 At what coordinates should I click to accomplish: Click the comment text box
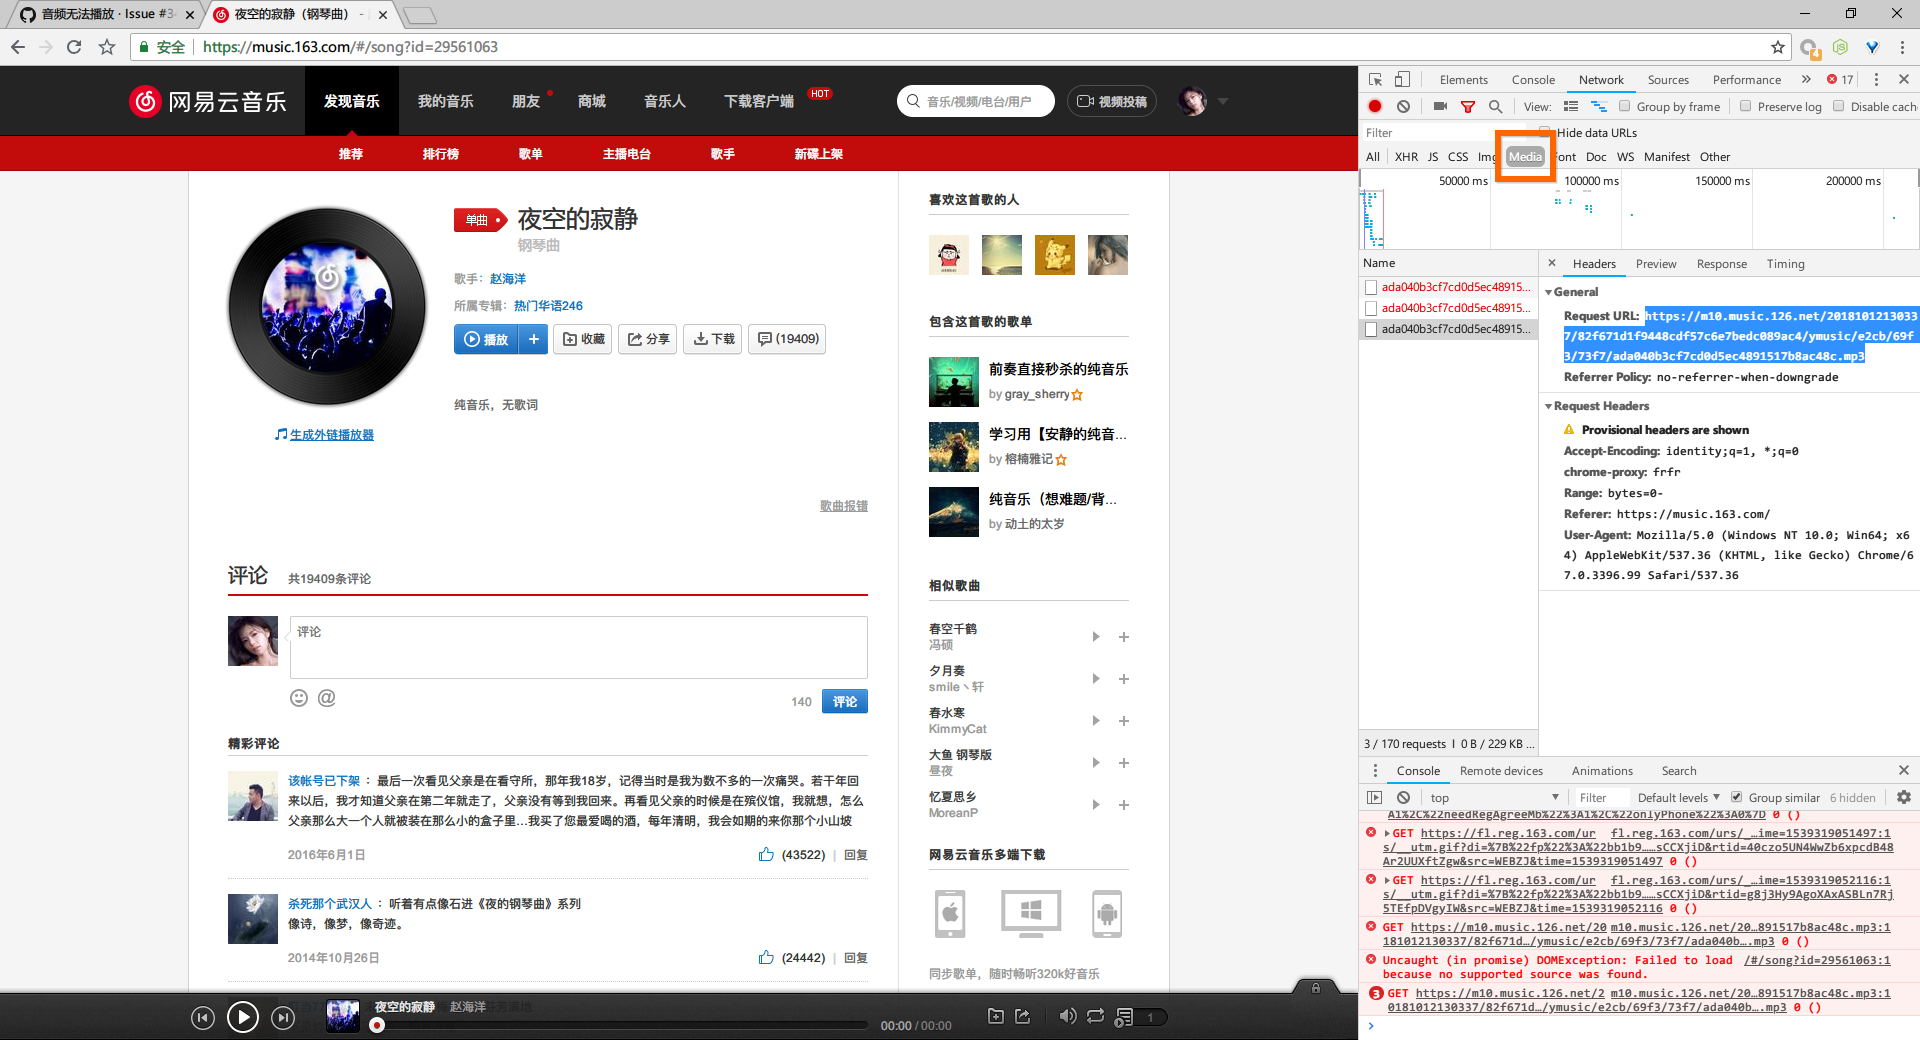pyautogui.click(x=579, y=647)
